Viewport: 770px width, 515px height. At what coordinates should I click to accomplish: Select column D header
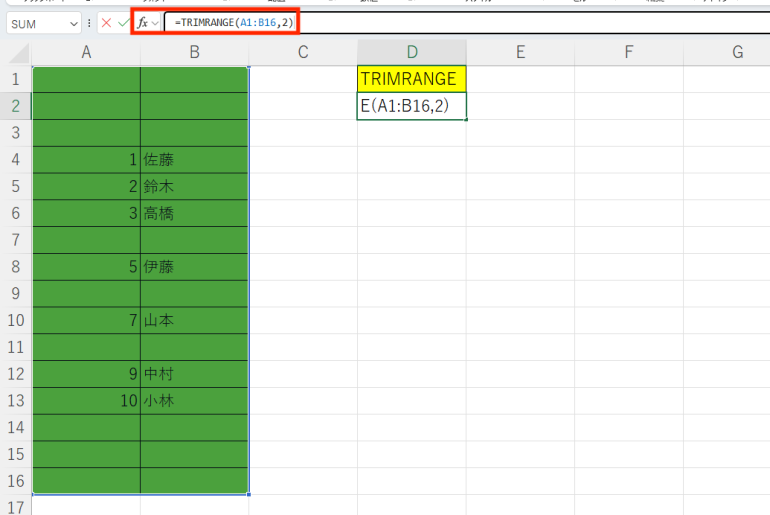(x=411, y=53)
